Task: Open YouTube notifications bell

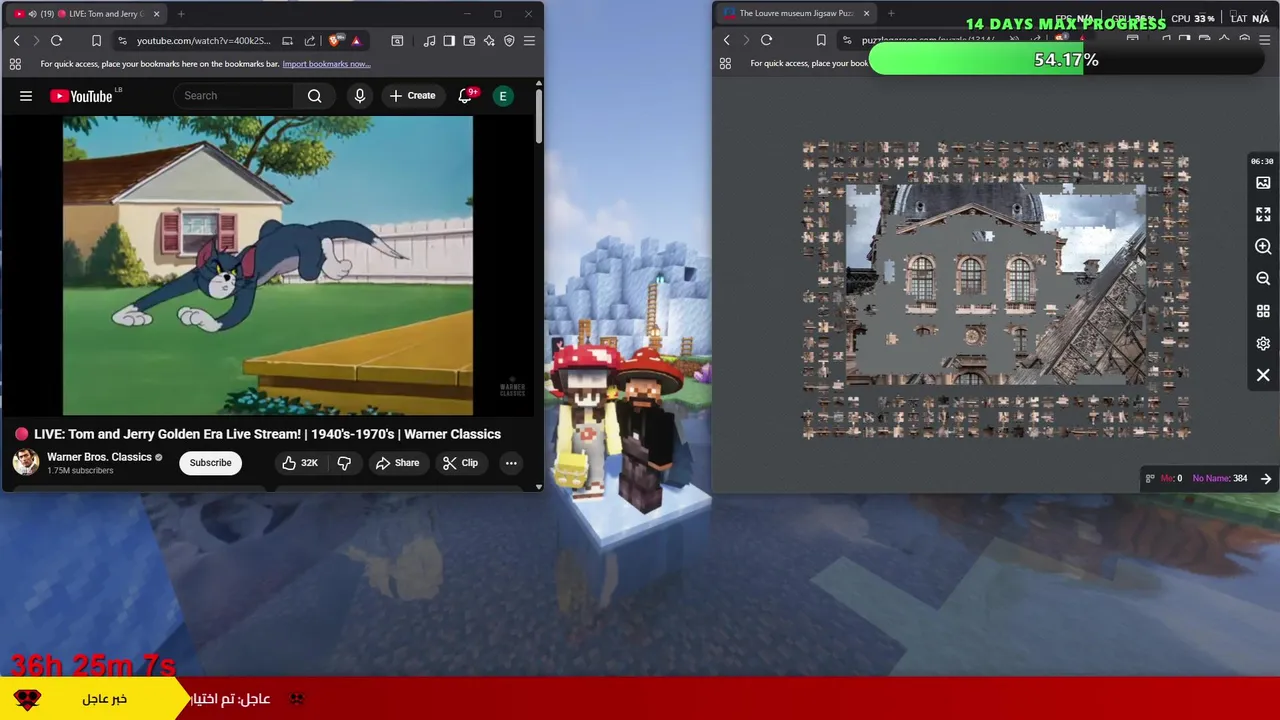Action: pyautogui.click(x=465, y=96)
